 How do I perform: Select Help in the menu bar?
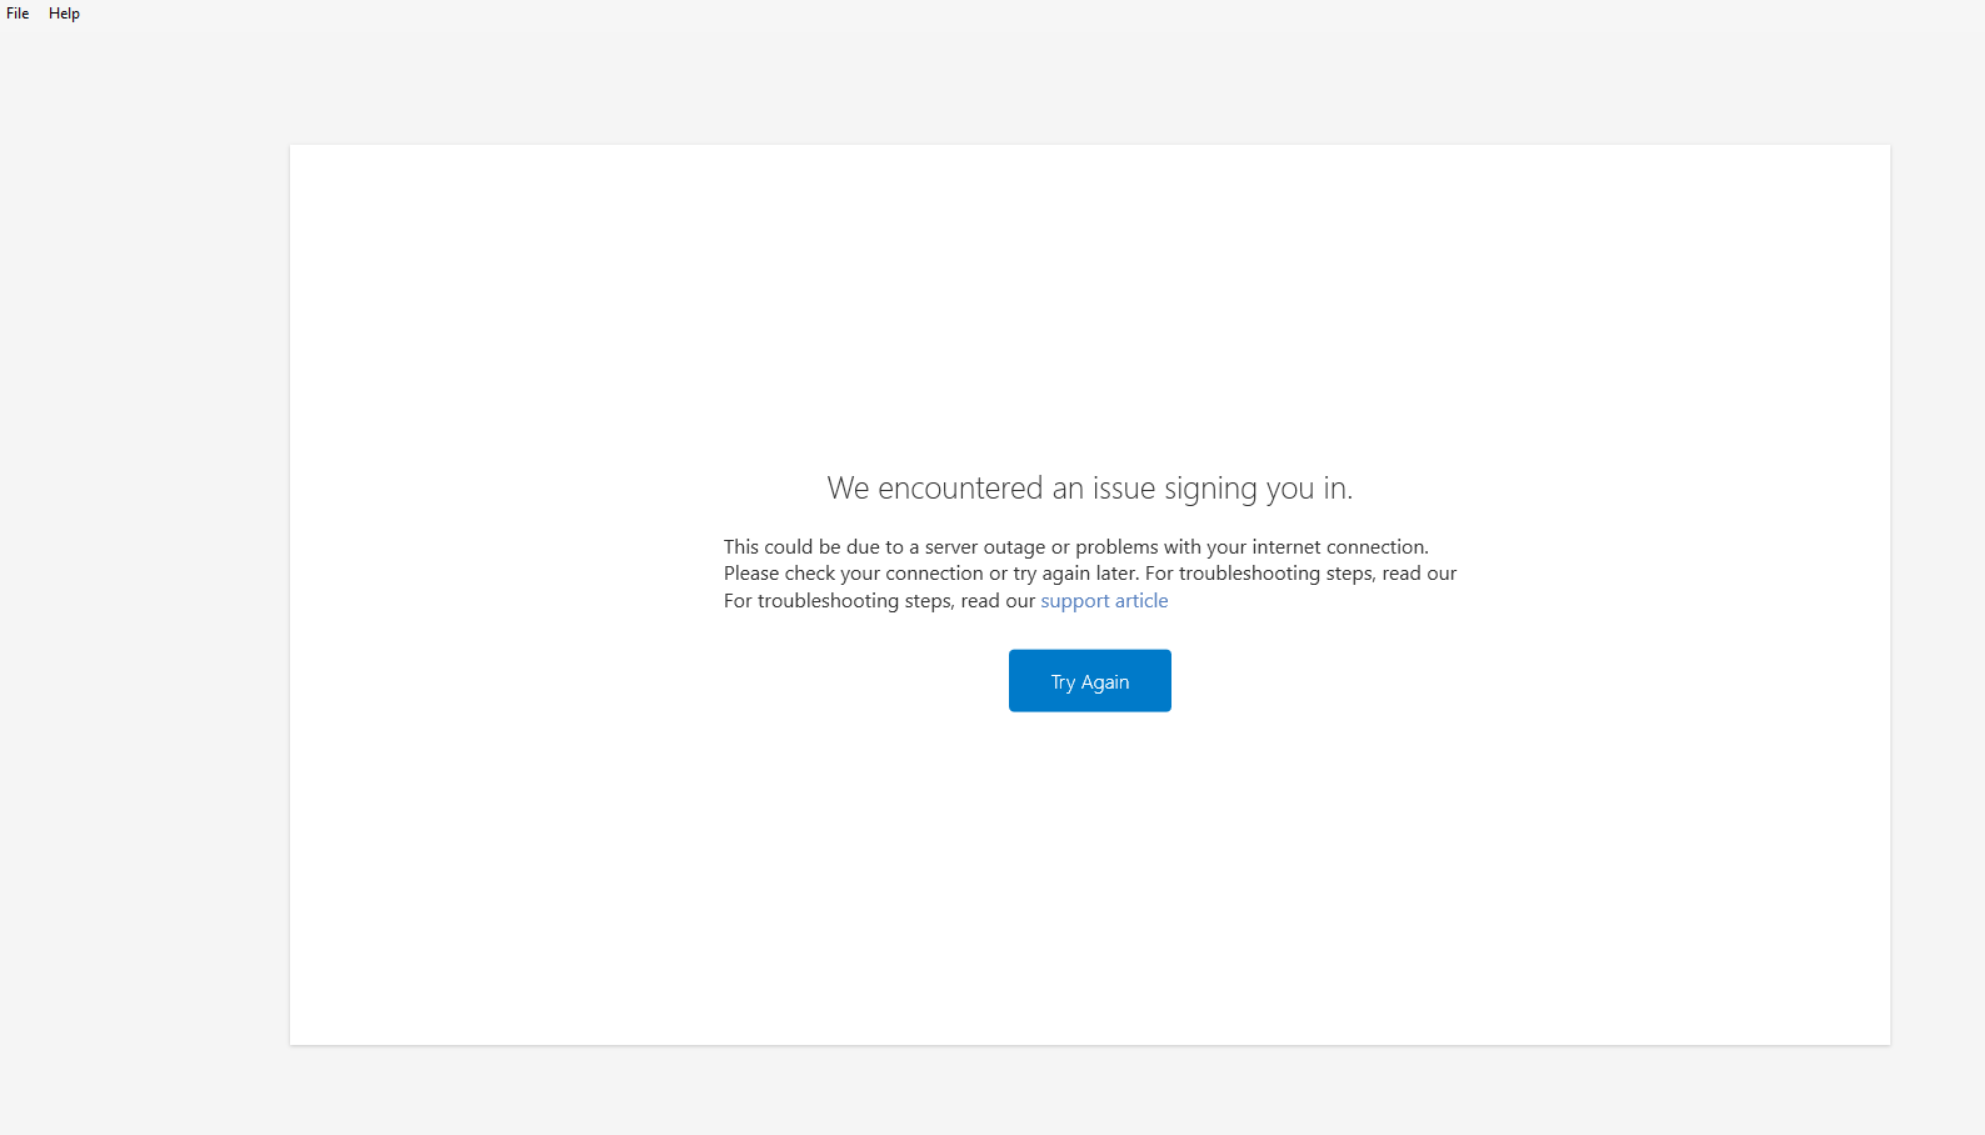64,13
